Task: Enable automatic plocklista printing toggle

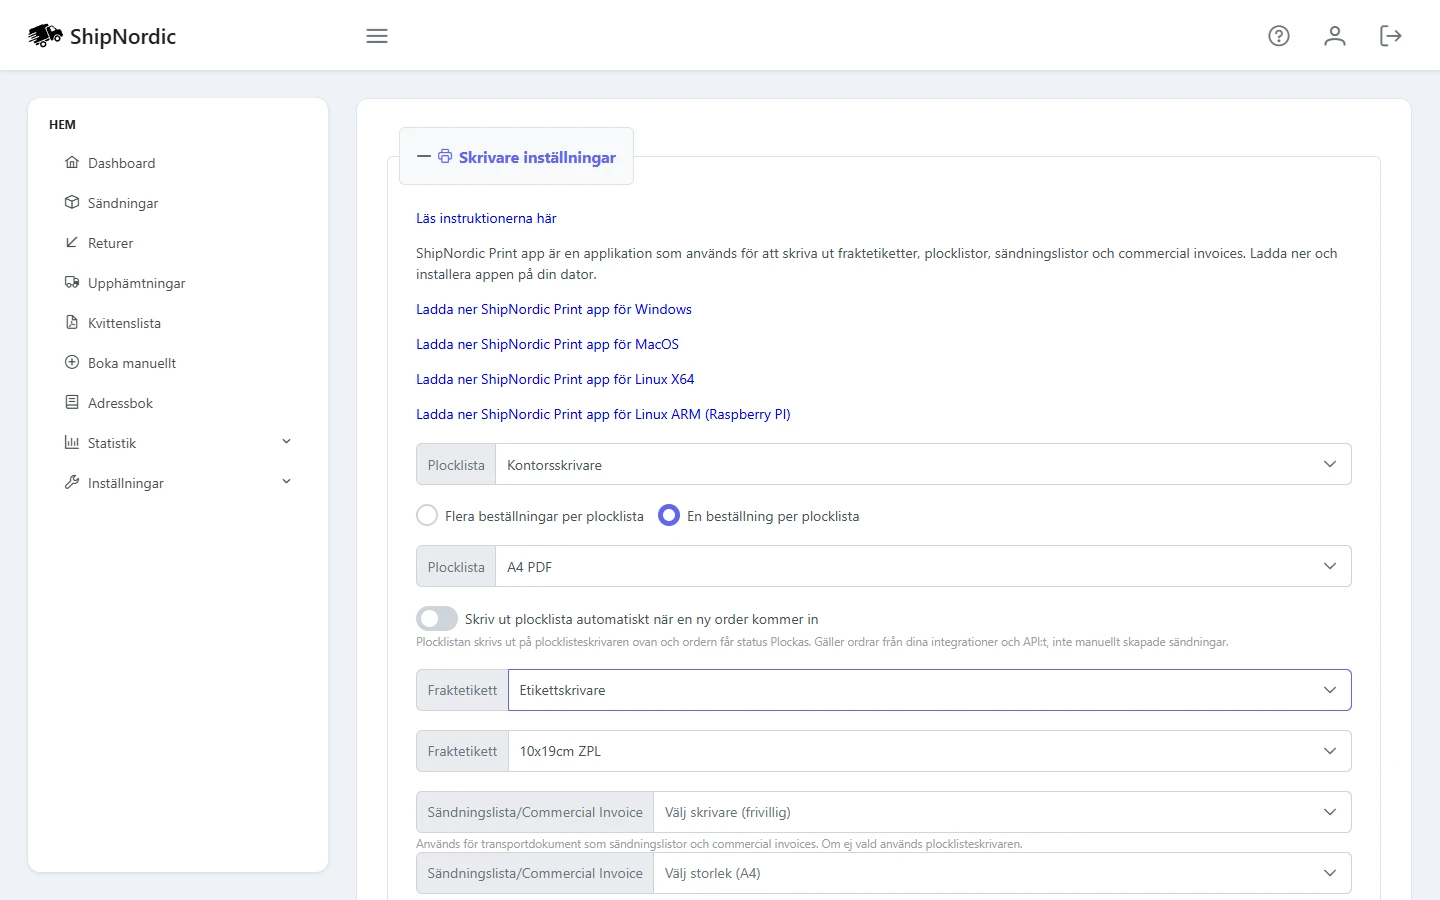Action: [437, 618]
